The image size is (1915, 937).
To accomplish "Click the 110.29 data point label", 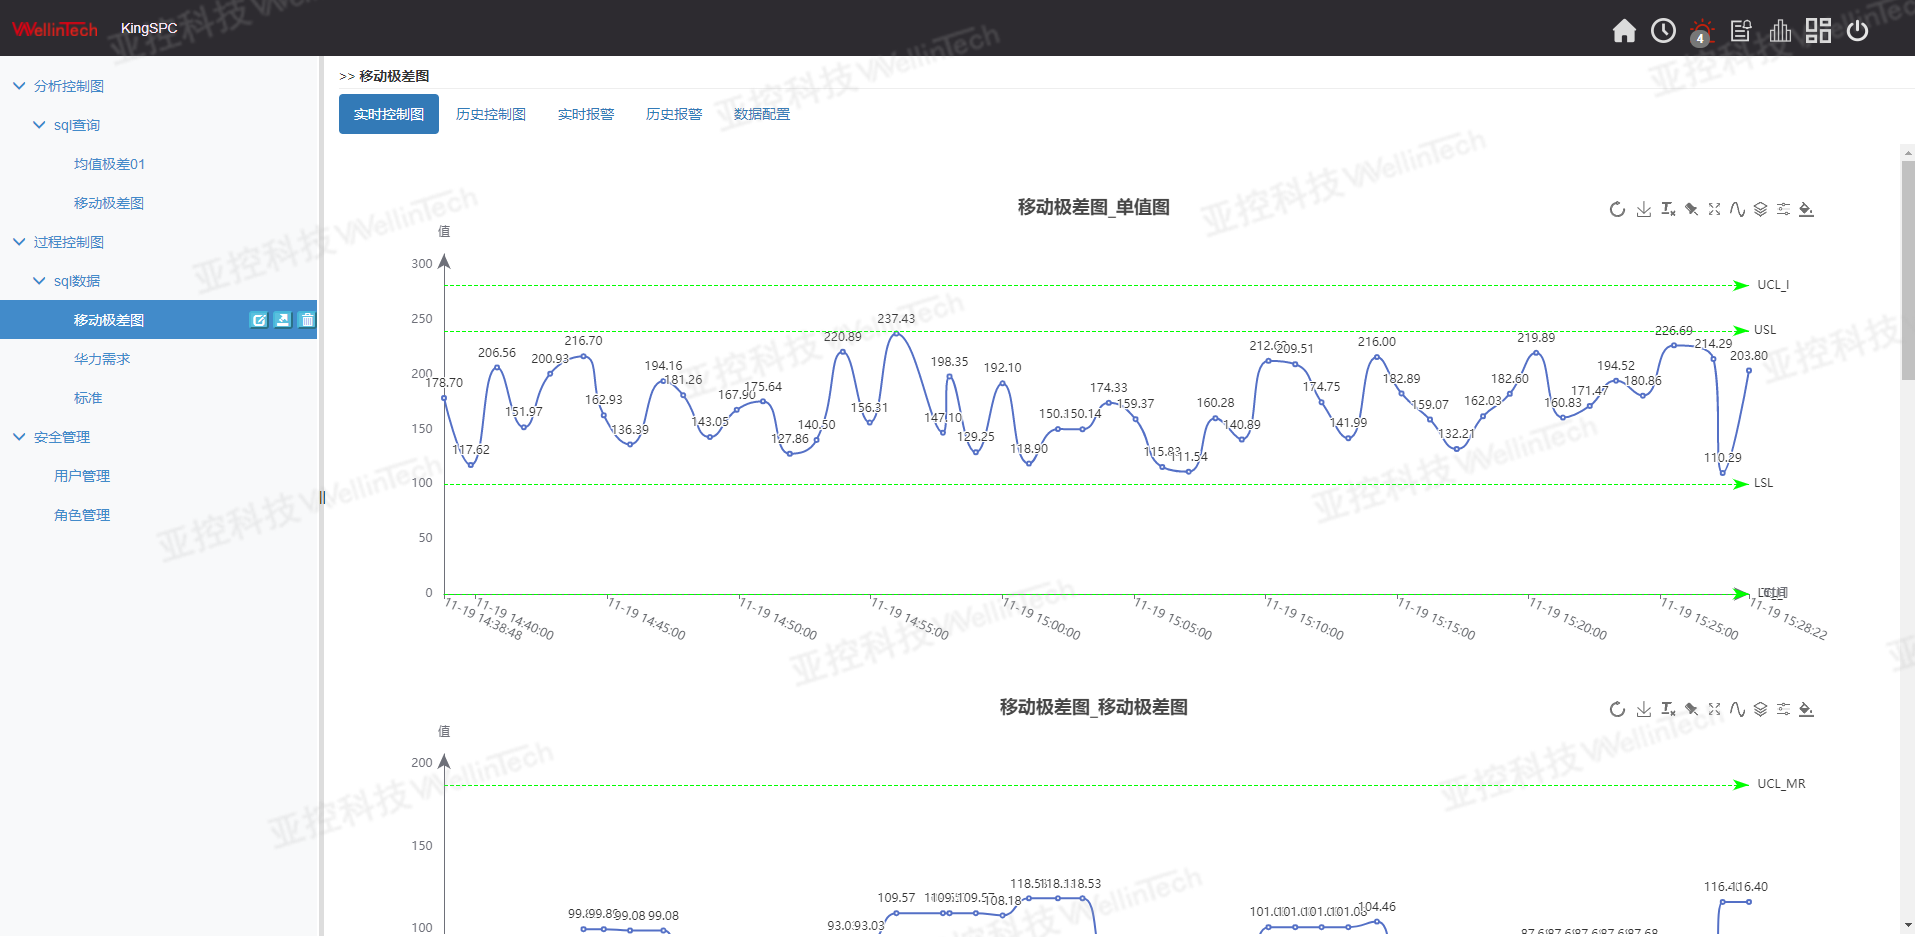I will 1722,458.
